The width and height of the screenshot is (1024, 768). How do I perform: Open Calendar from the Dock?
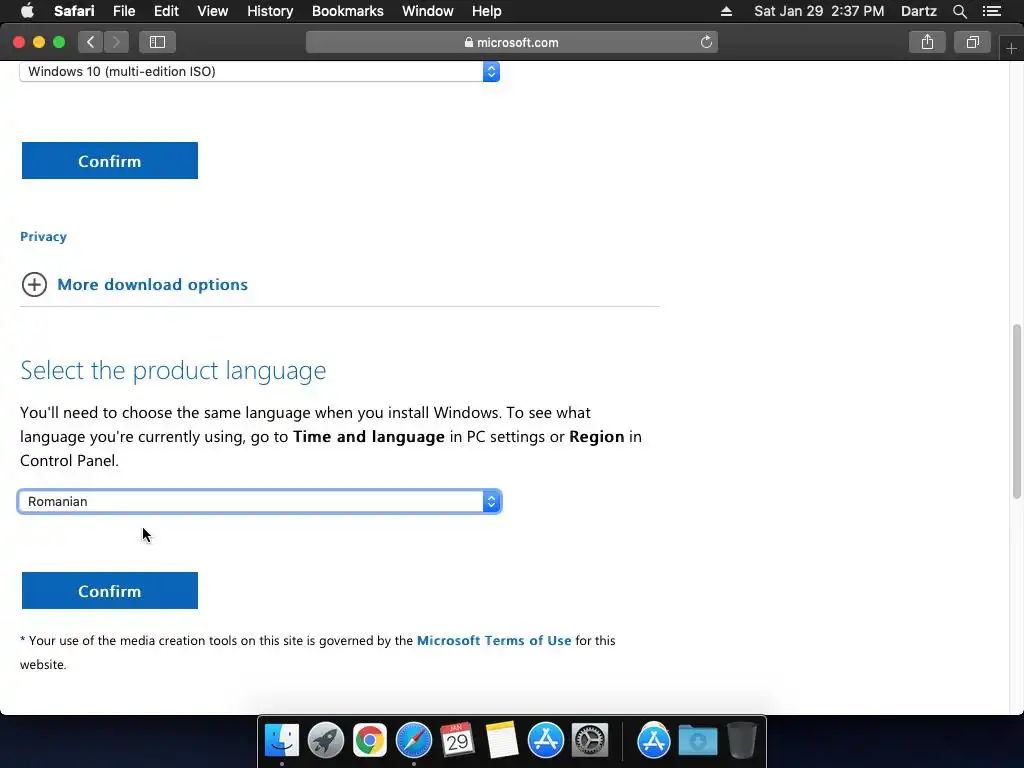(457, 741)
